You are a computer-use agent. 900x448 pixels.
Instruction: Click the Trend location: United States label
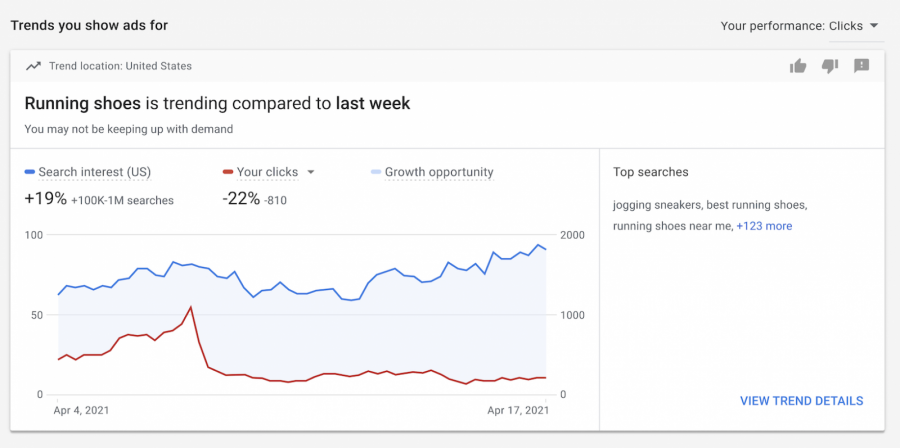click(120, 66)
